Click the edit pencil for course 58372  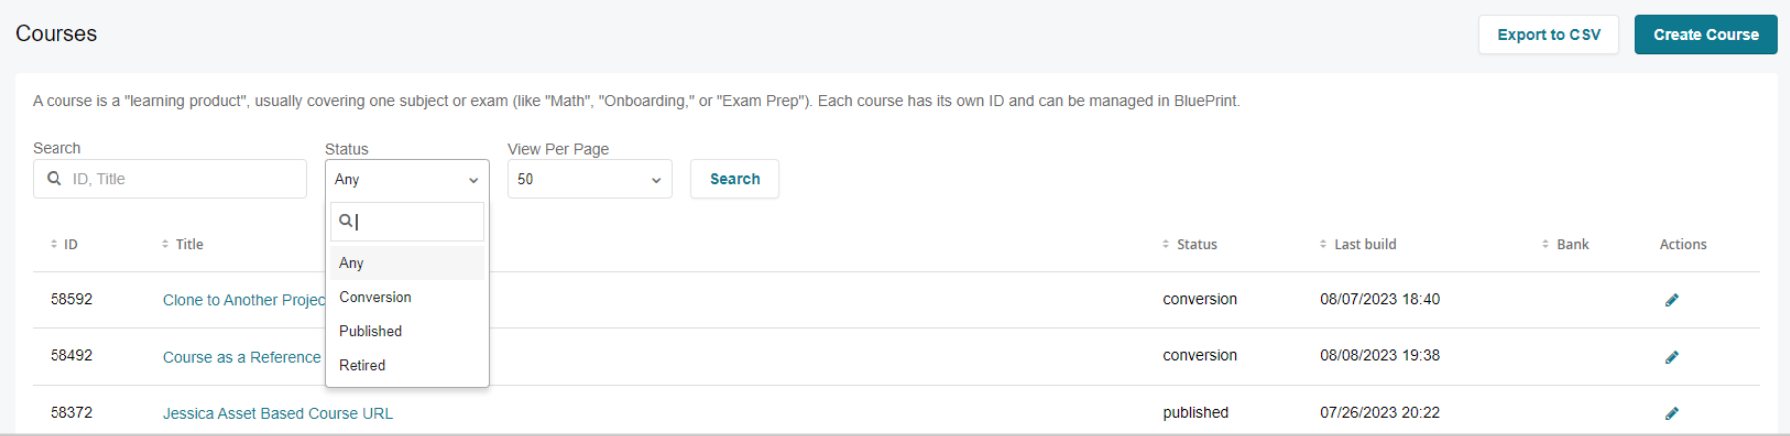pos(1671,413)
